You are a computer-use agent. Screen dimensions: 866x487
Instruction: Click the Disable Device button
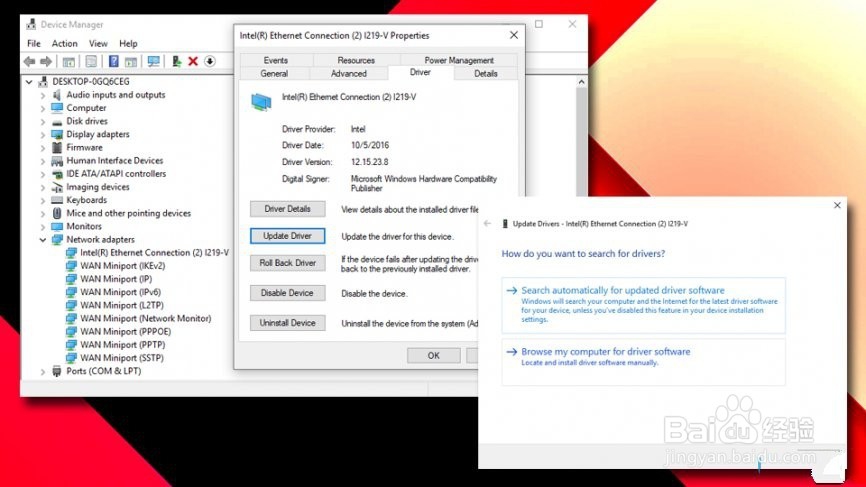(287, 293)
